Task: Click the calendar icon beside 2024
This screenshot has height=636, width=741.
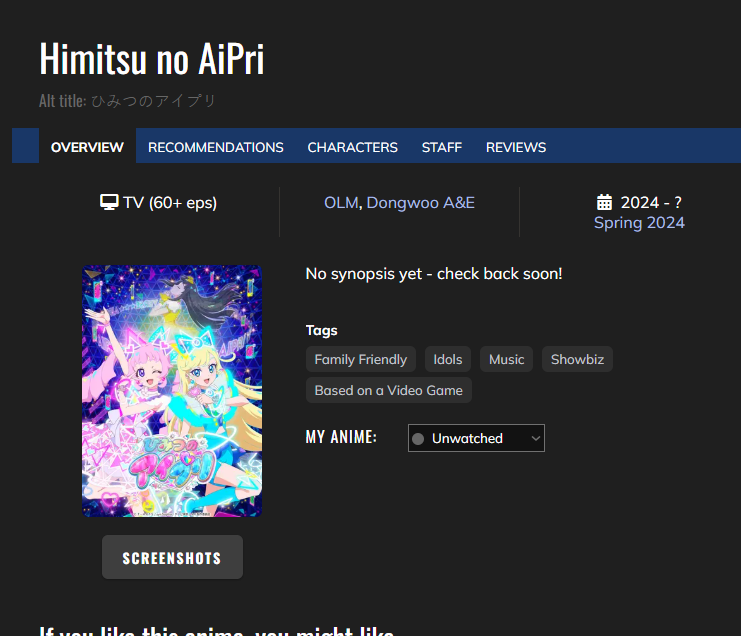Action: point(604,203)
